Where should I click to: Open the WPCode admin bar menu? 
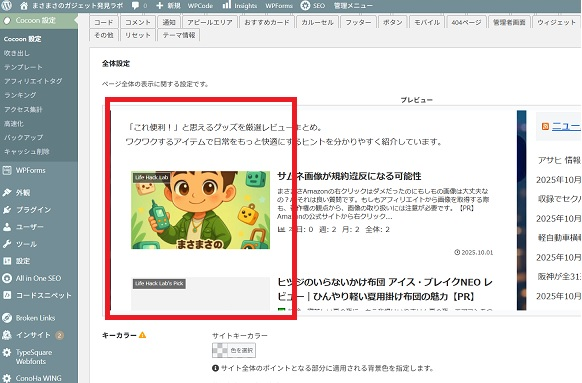[x=200, y=6]
